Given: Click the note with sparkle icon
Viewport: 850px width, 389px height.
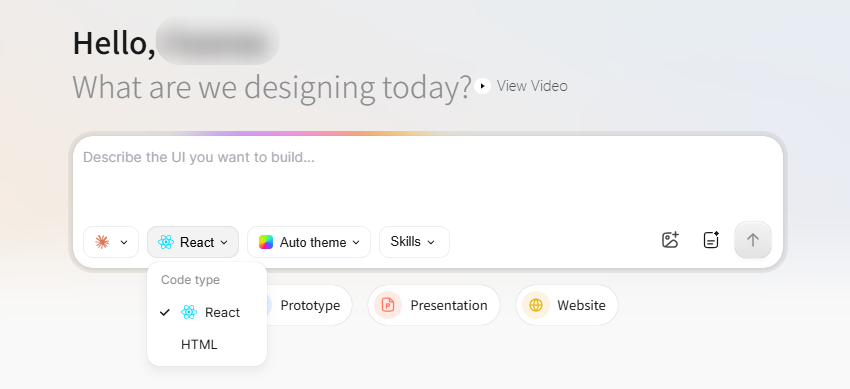Looking at the screenshot, I should [x=711, y=240].
